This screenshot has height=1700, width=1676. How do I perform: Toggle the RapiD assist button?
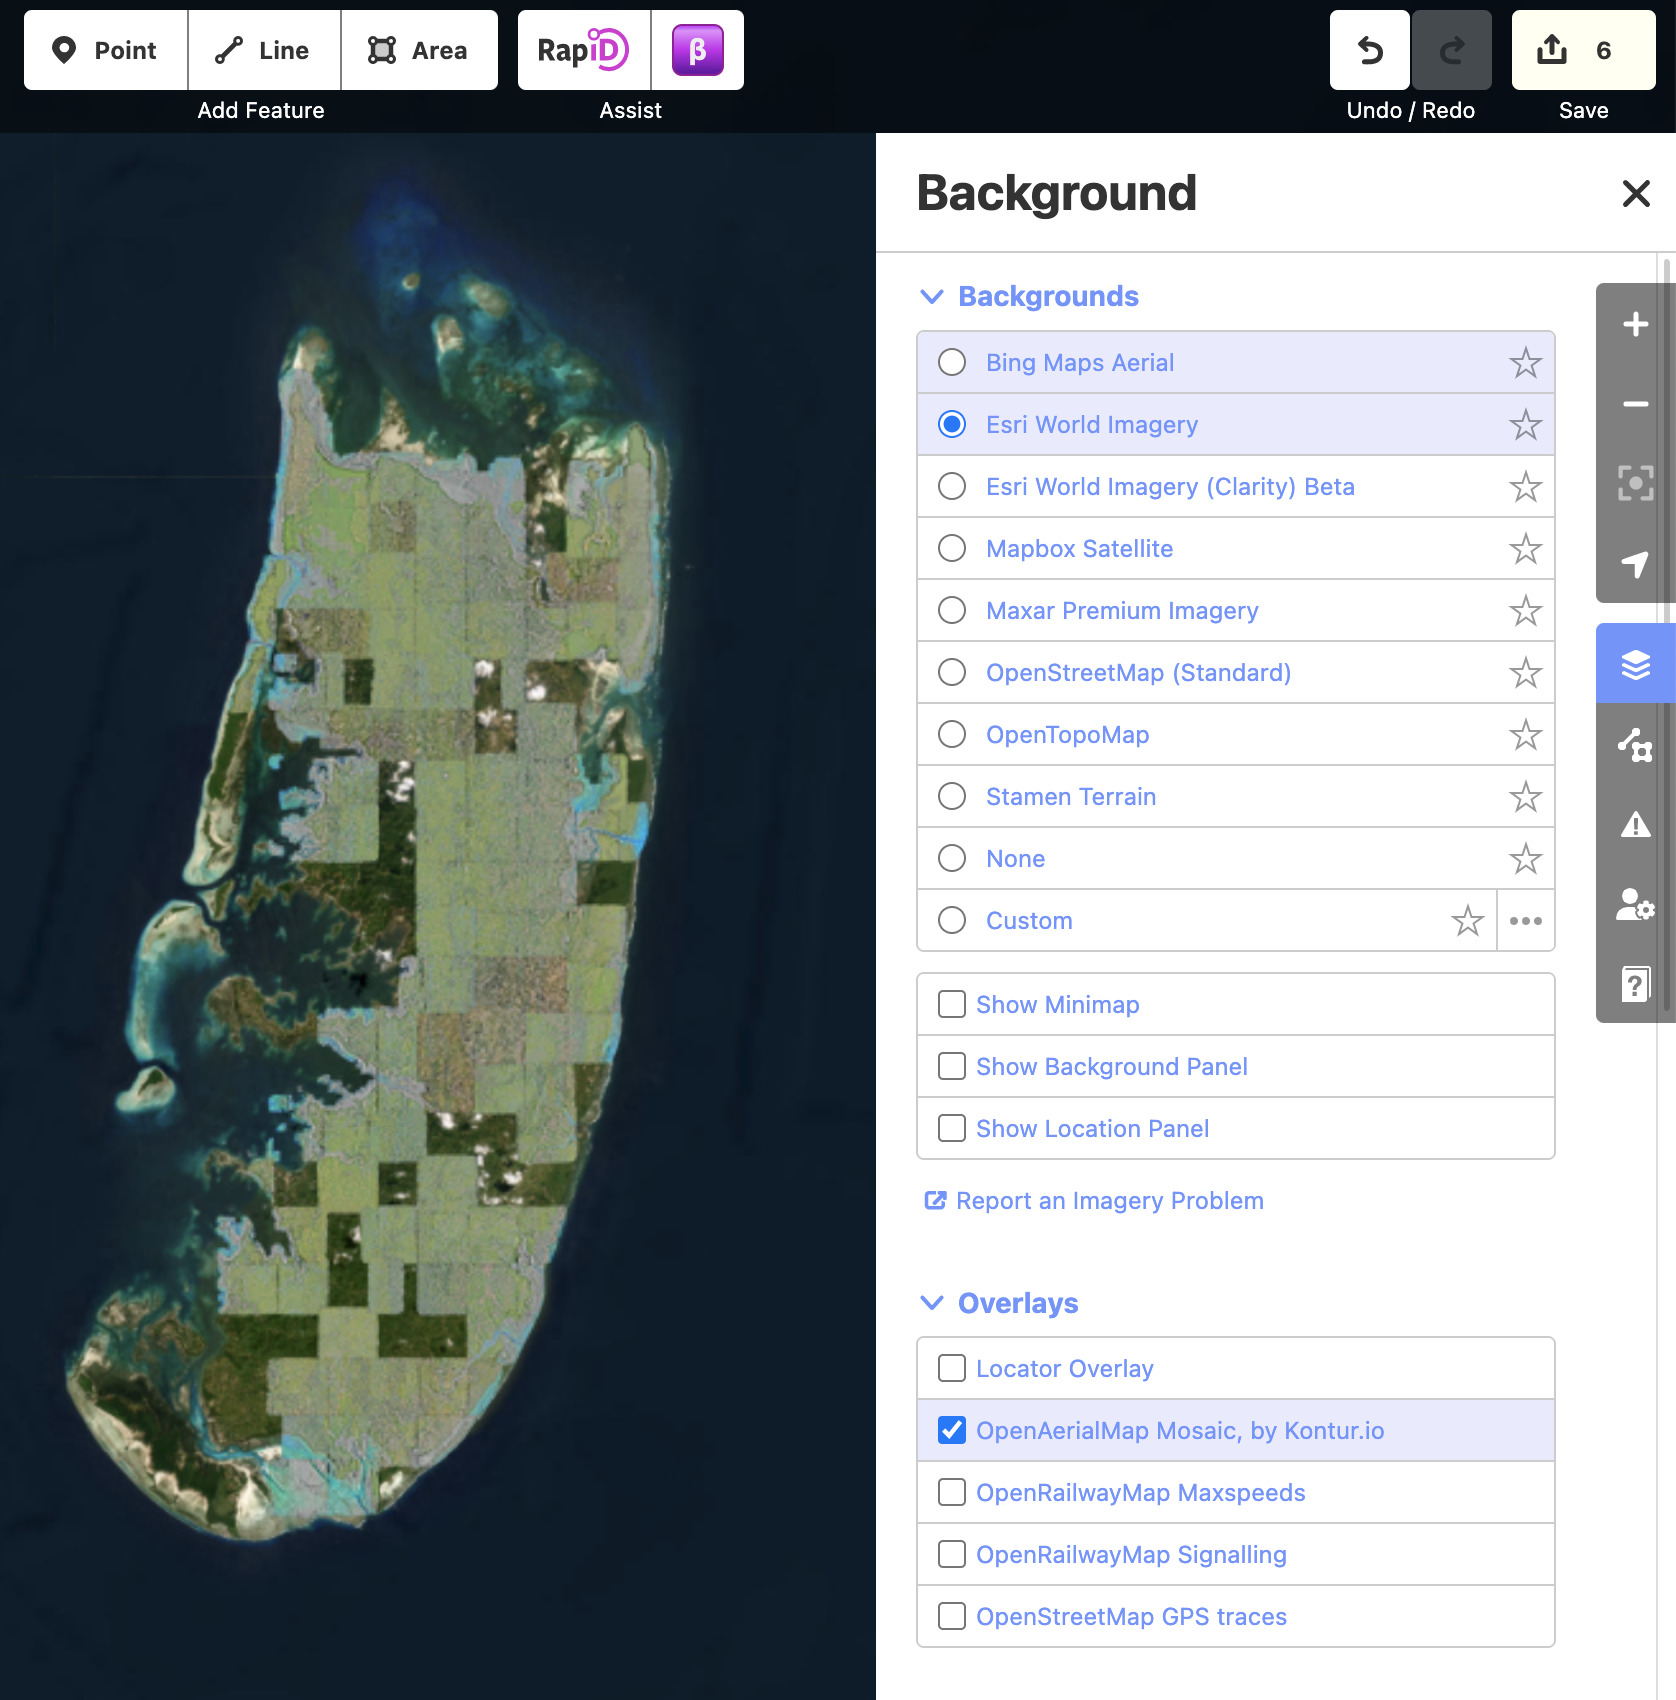click(x=584, y=50)
